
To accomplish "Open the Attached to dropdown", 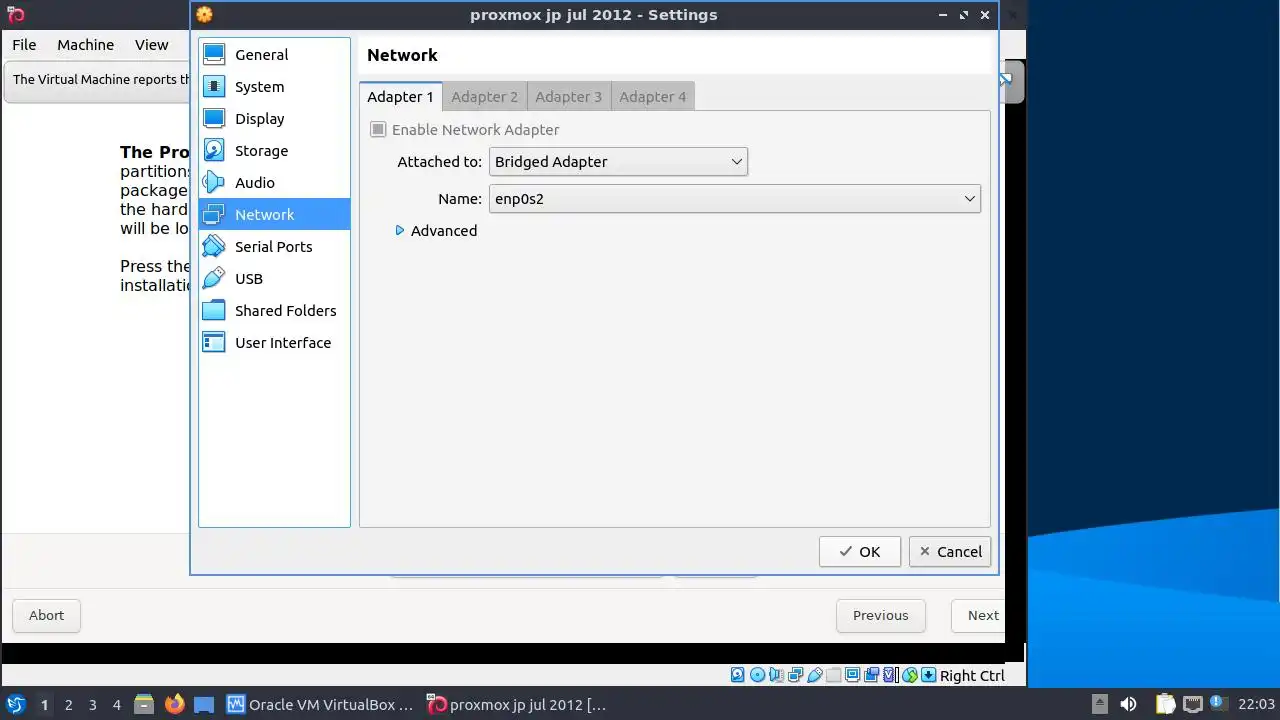I will click(x=618, y=162).
